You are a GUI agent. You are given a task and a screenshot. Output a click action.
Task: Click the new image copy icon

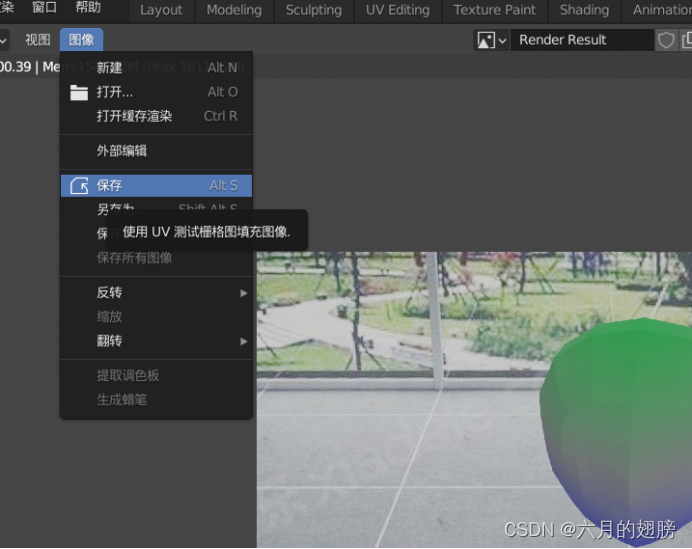686,40
